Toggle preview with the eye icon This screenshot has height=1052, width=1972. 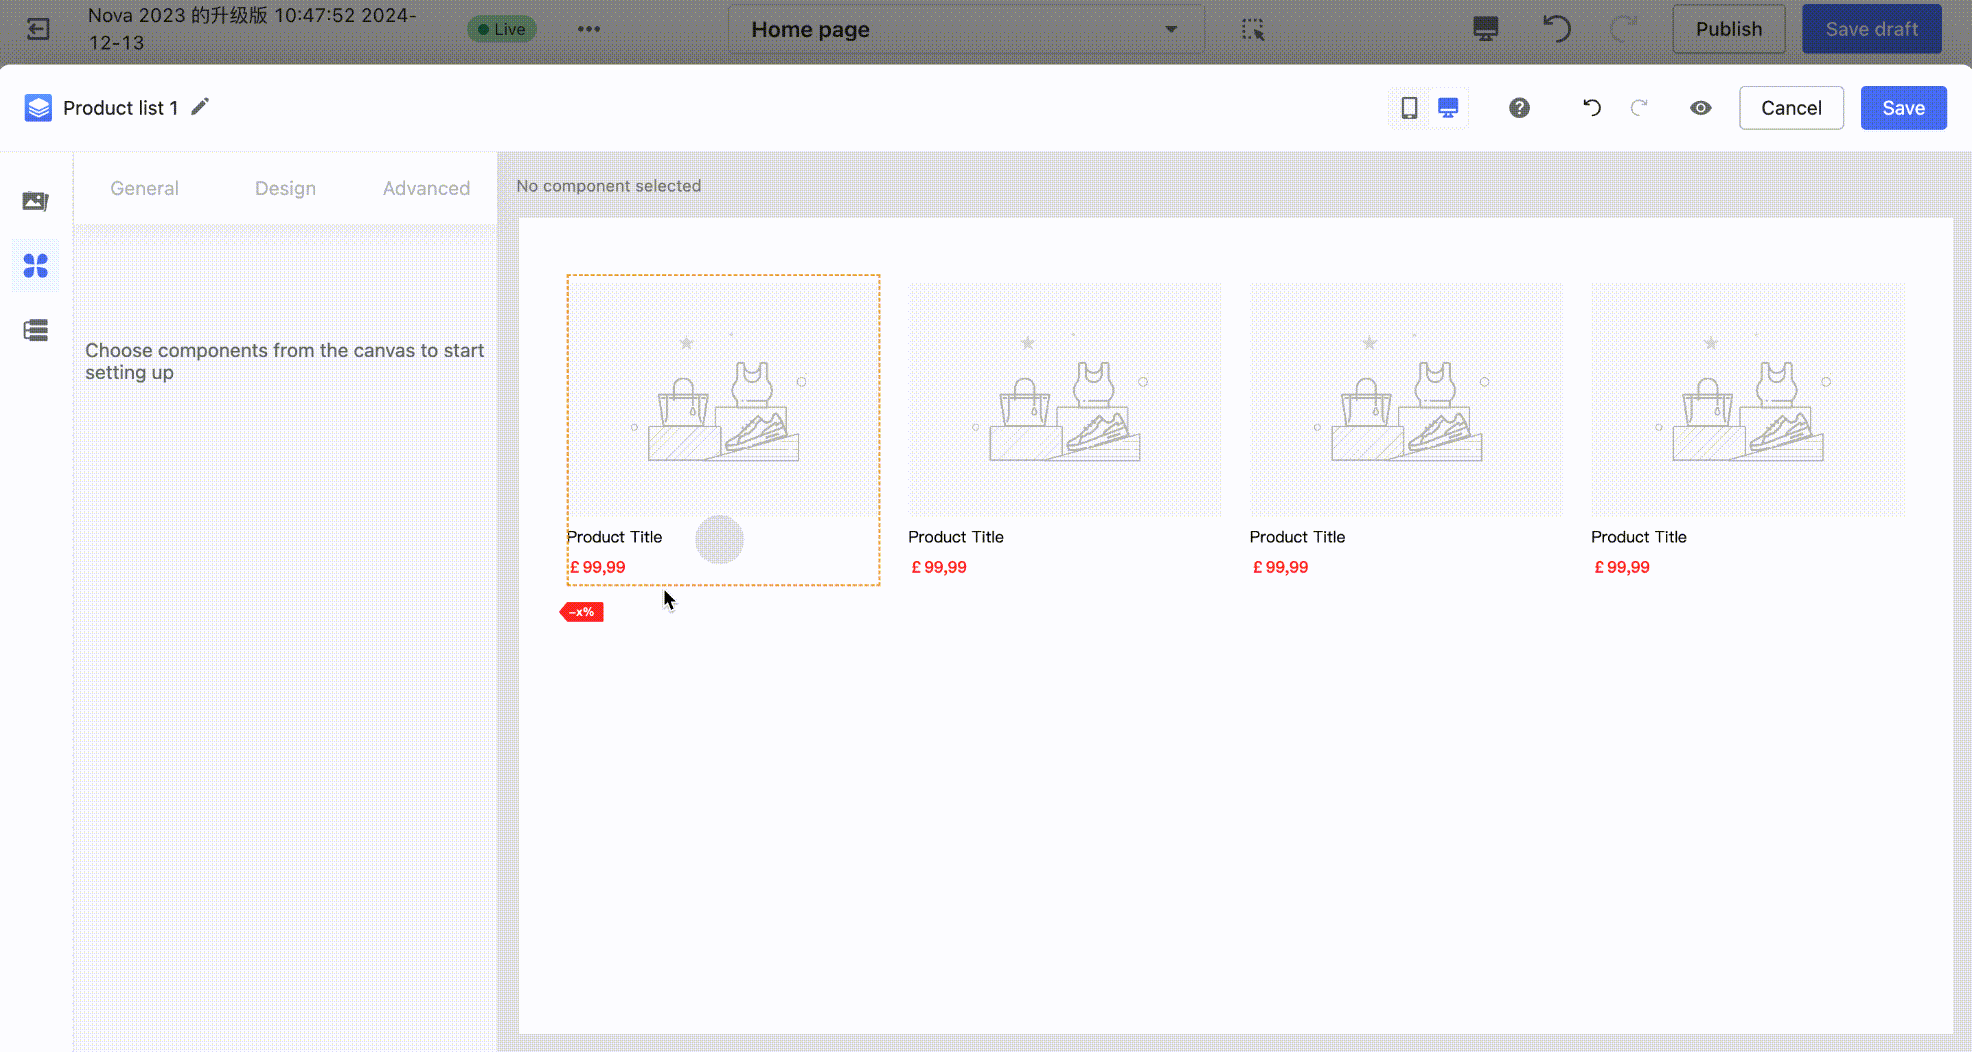(x=1700, y=108)
